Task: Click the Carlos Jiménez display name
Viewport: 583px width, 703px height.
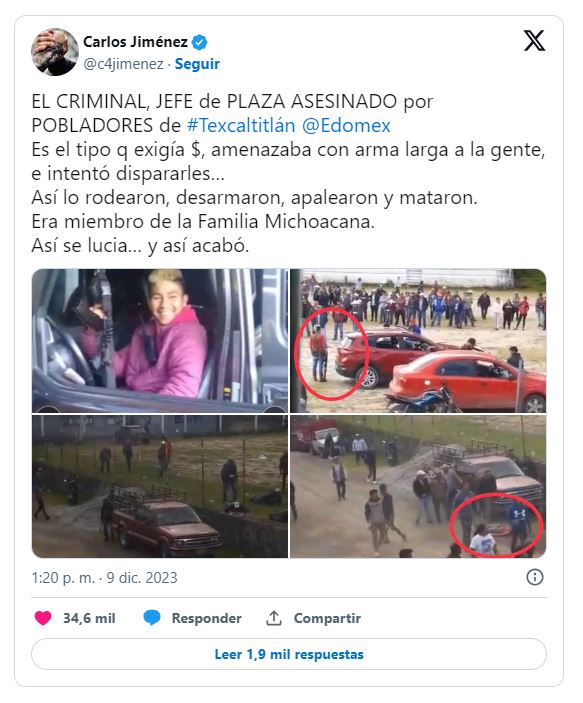Action: click(135, 42)
